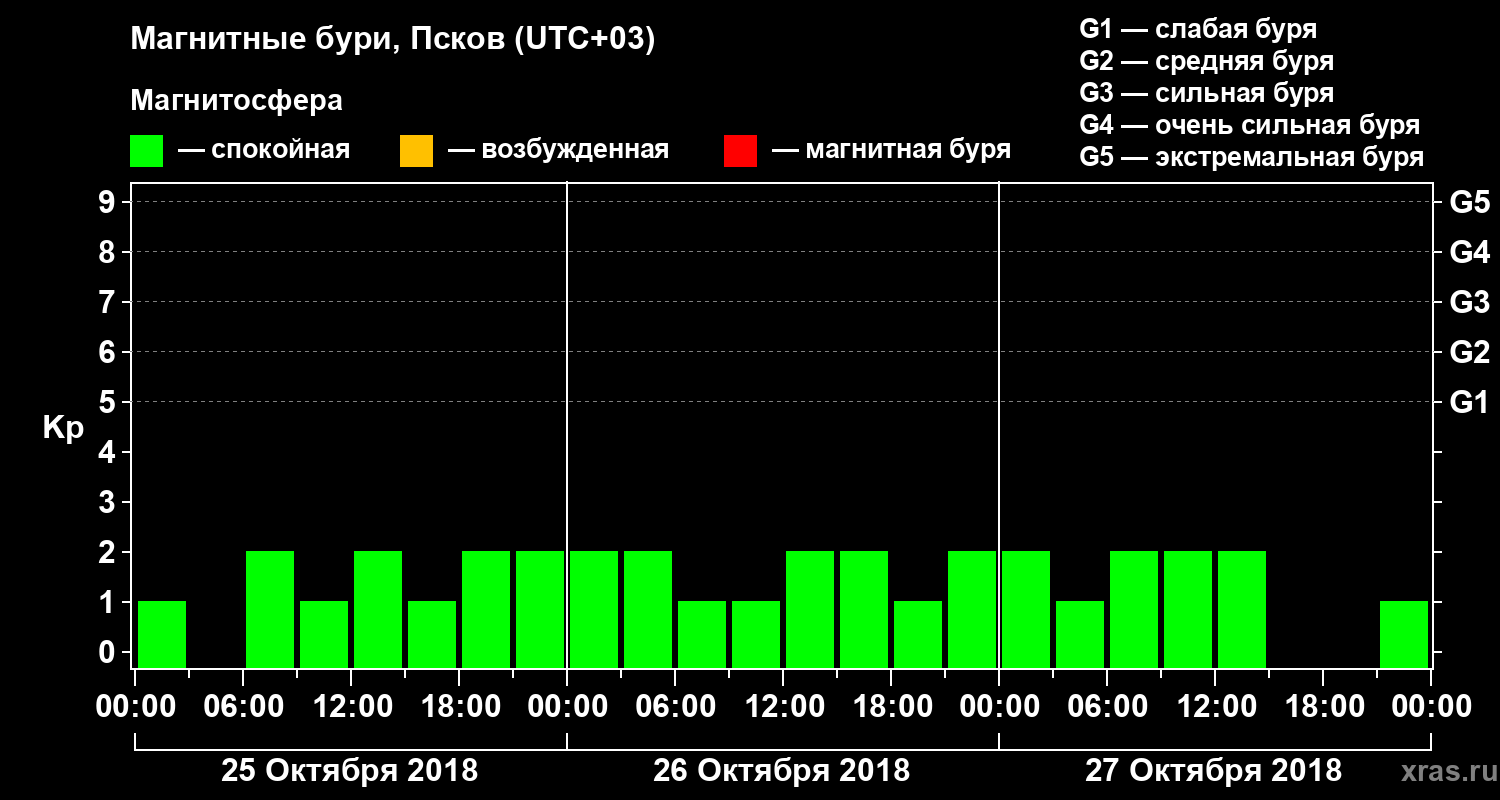Click the 'G5' right-axis label
1500x800 pixels.
point(1469,202)
